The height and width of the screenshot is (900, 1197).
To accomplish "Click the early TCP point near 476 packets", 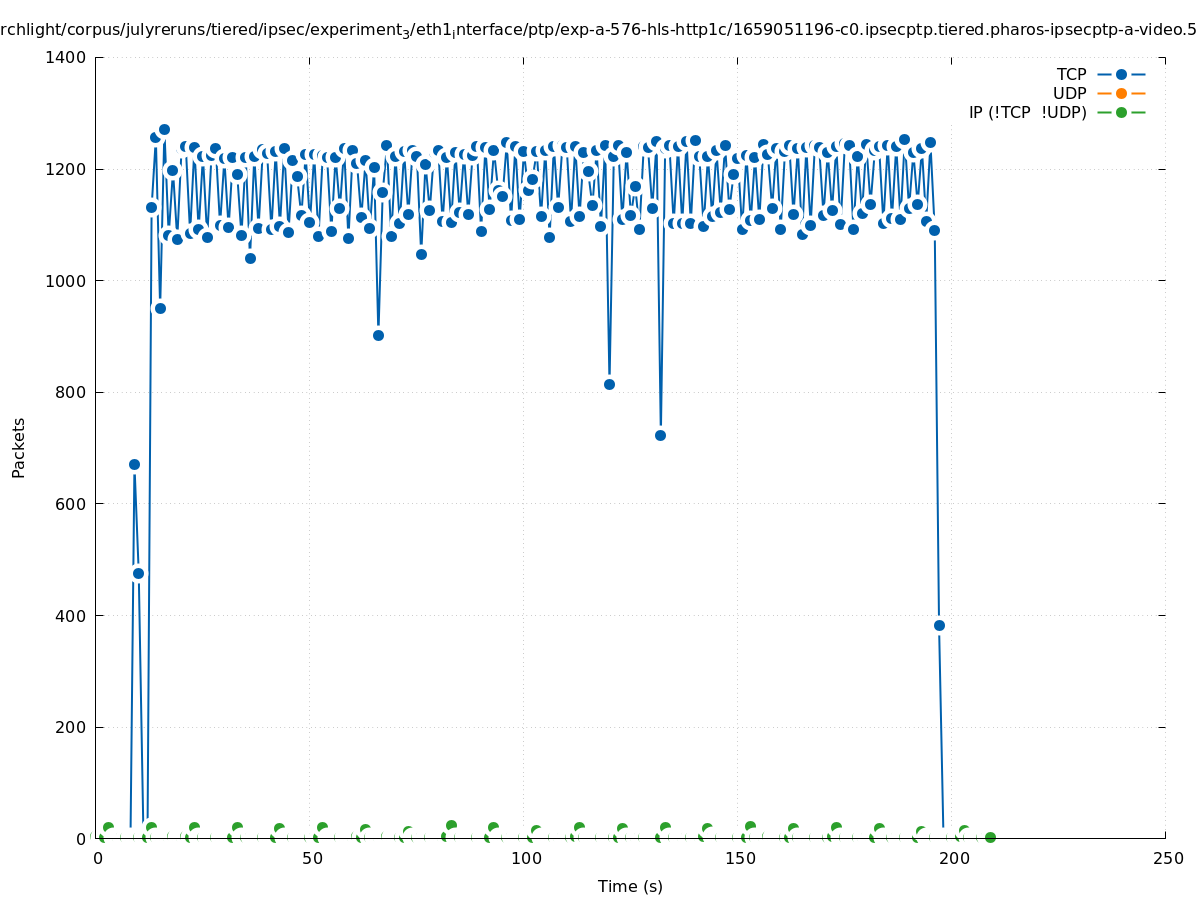I will pos(138,573).
